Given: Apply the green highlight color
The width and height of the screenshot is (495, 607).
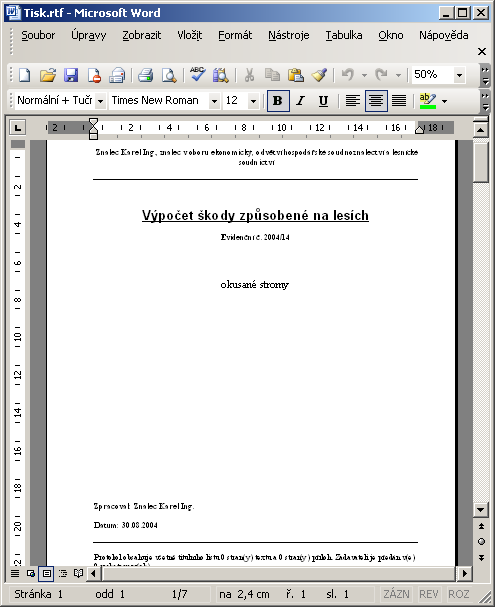Looking at the screenshot, I should click(428, 101).
